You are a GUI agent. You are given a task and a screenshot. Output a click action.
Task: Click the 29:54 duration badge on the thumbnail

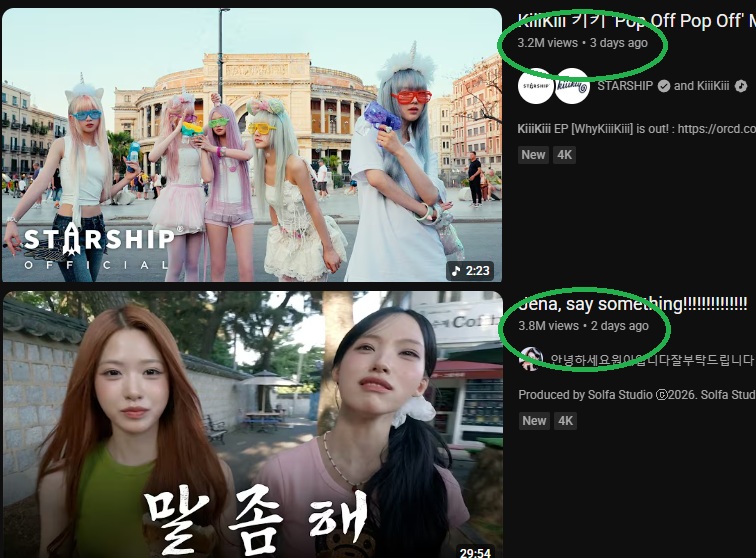click(x=475, y=552)
